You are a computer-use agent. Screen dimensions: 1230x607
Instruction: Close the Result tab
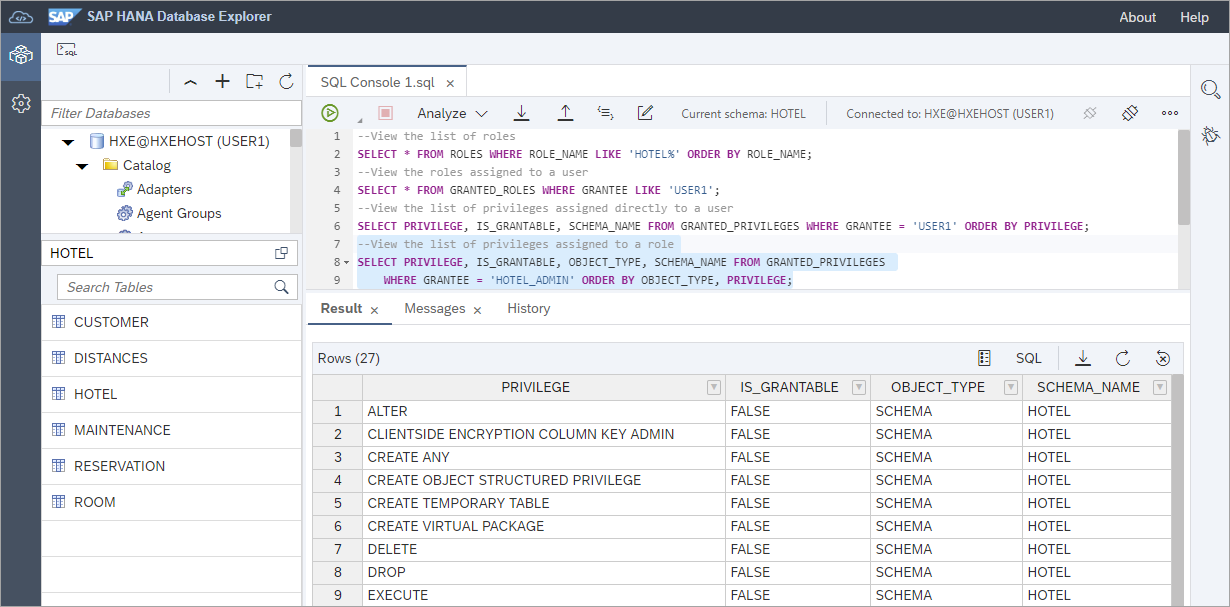[374, 311]
